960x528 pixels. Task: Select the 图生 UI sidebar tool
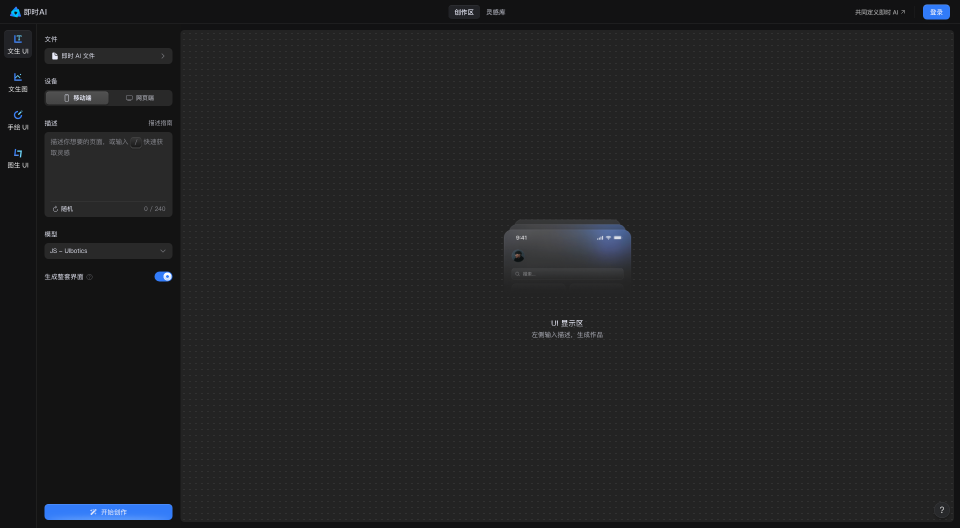[x=18, y=158]
